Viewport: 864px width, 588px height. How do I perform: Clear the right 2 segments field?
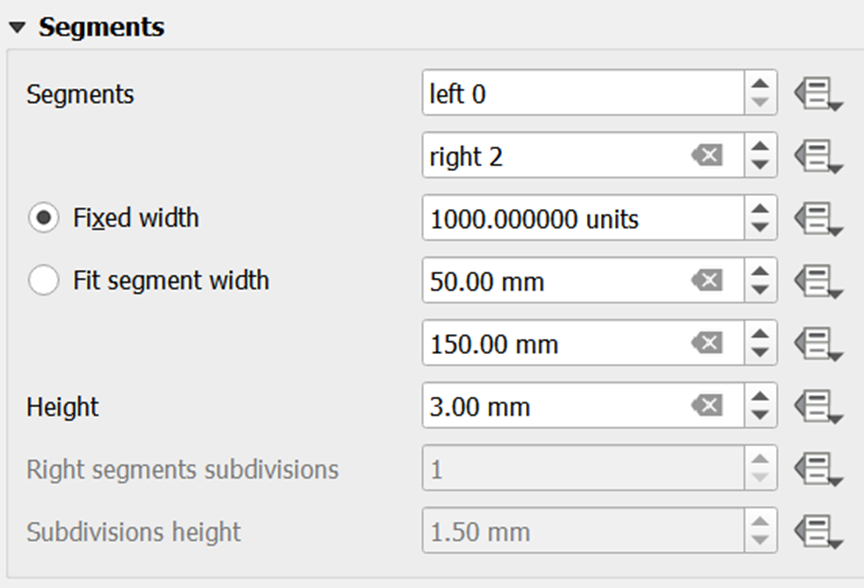pyautogui.click(x=707, y=156)
